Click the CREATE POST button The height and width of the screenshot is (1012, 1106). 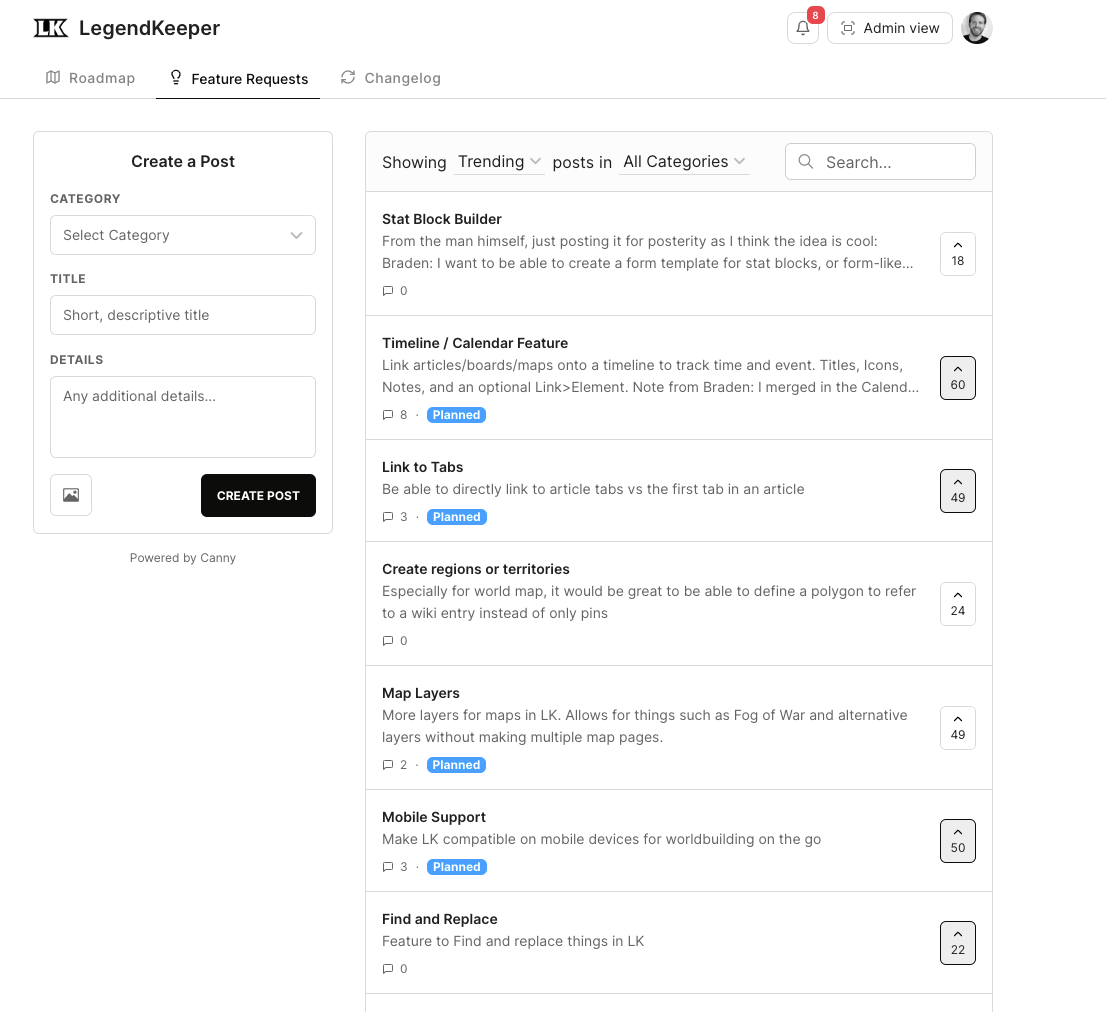[258, 496]
